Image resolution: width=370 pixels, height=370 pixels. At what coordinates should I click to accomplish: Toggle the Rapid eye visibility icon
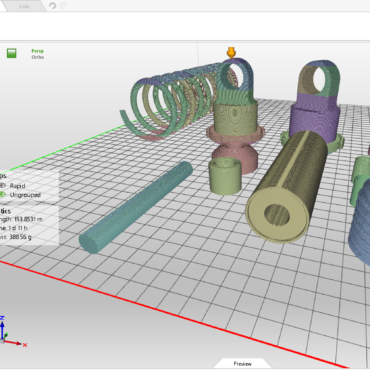tap(3, 185)
